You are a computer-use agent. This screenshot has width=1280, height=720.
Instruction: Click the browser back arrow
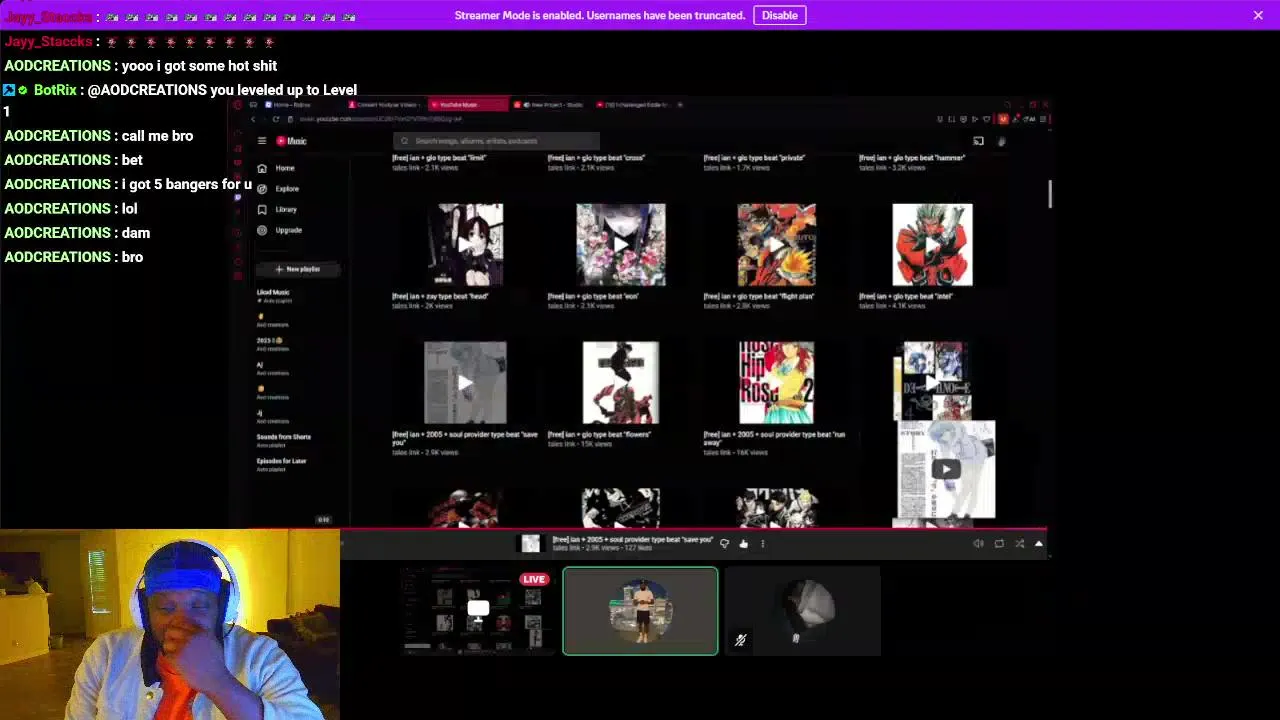point(252,119)
